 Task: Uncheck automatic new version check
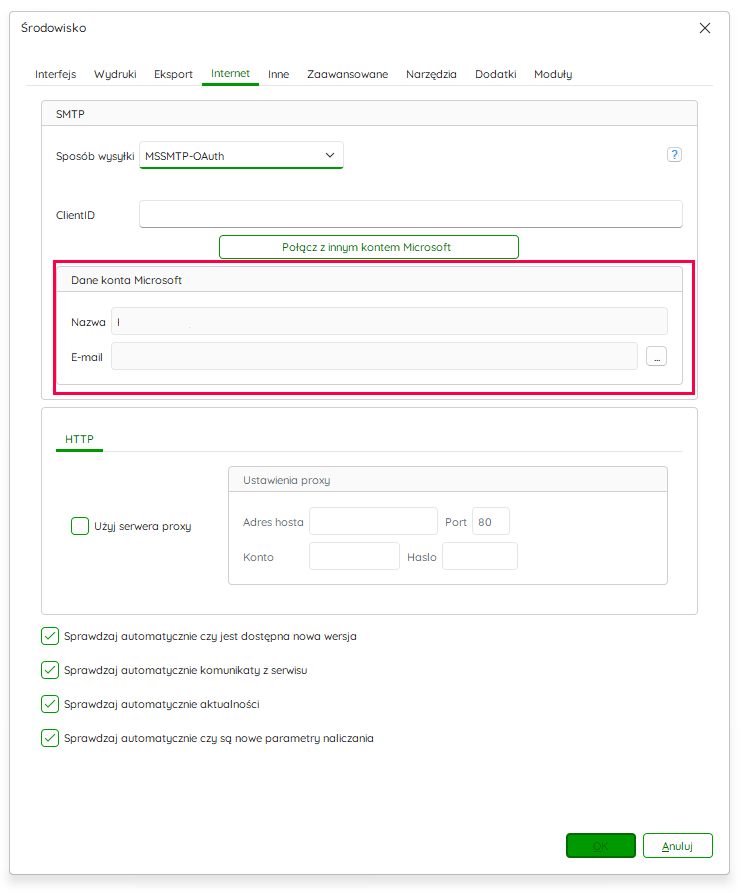pos(50,636)
